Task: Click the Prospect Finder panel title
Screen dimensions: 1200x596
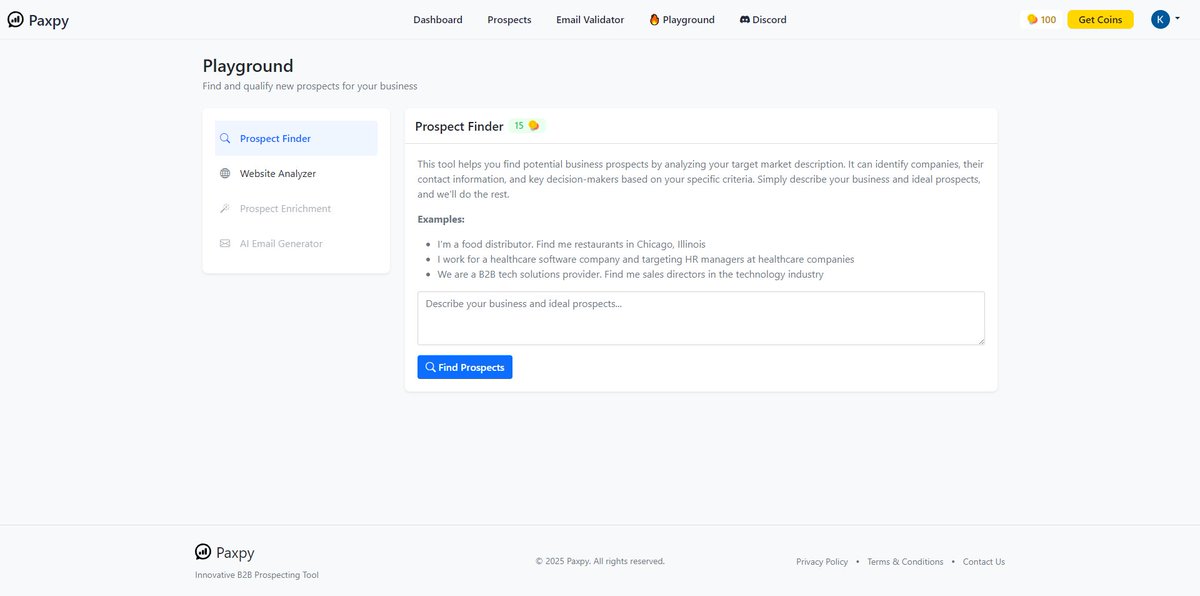Action: click(459, 127)
